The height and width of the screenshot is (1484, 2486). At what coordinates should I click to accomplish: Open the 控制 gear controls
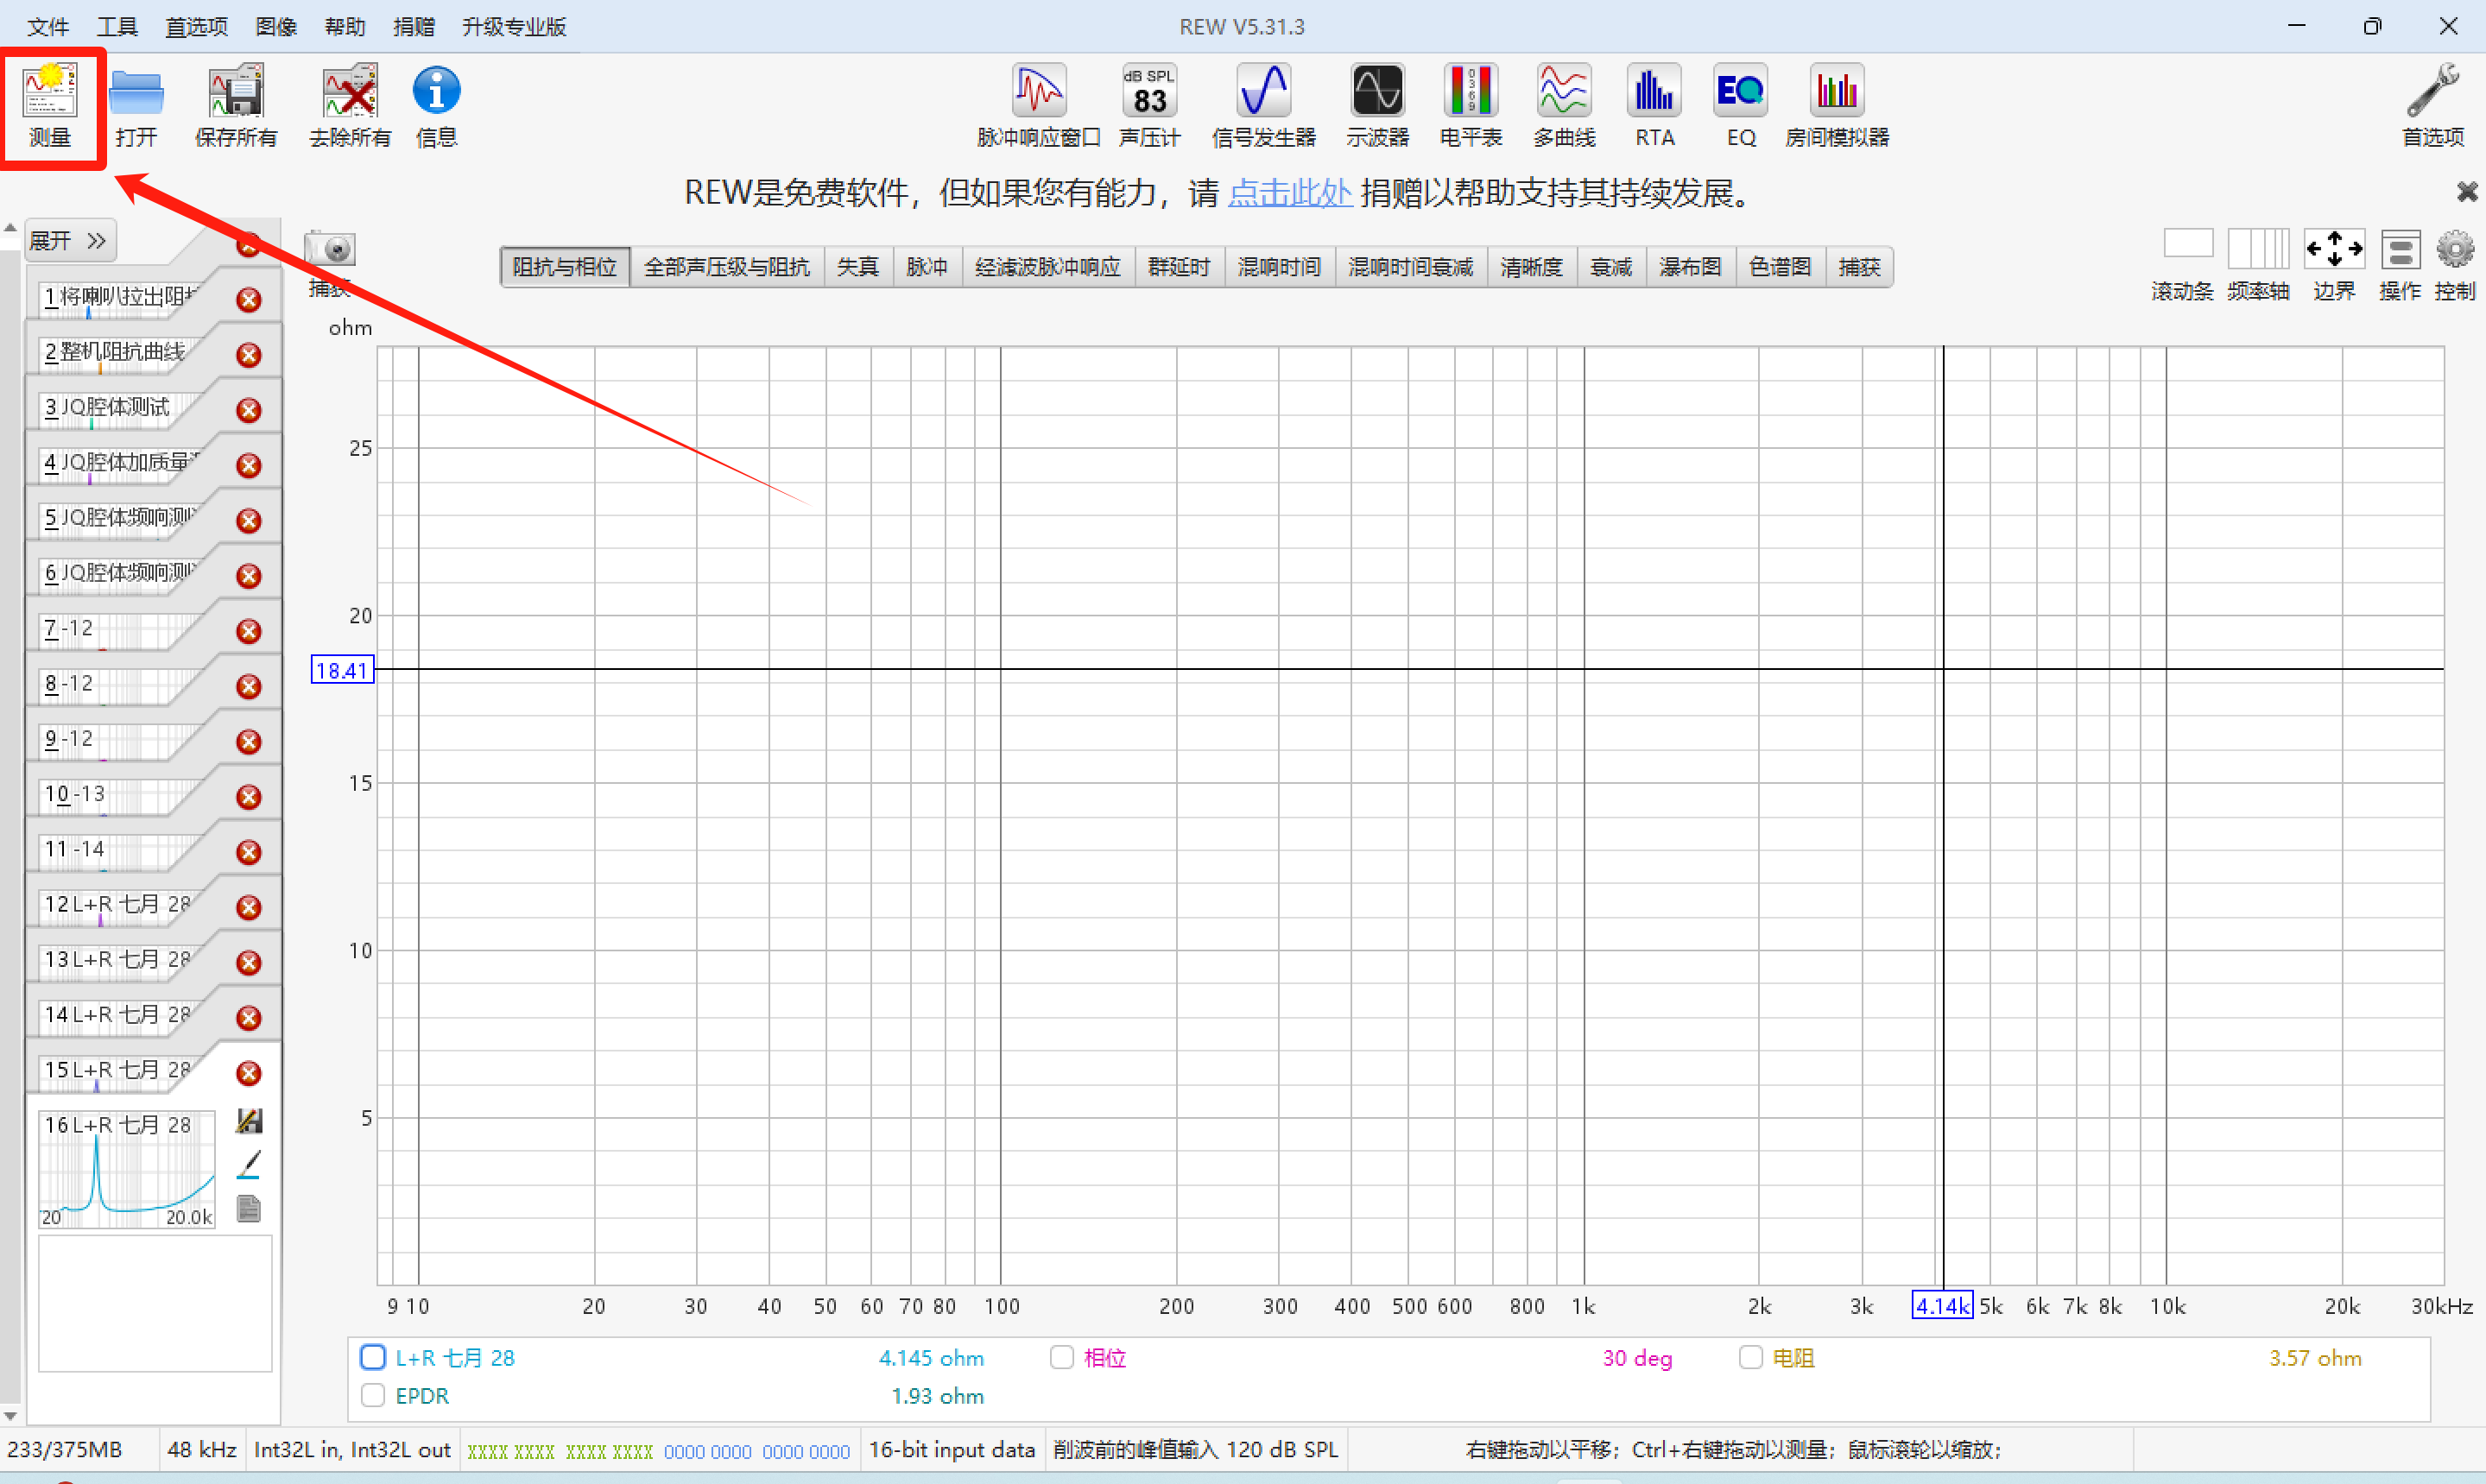point(2455,265)
